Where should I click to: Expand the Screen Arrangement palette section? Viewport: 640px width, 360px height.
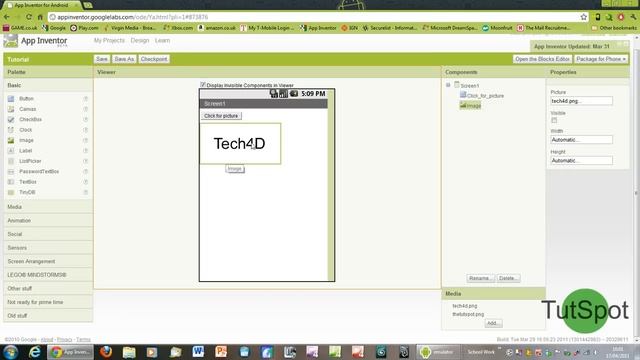(x=48, y=261)
